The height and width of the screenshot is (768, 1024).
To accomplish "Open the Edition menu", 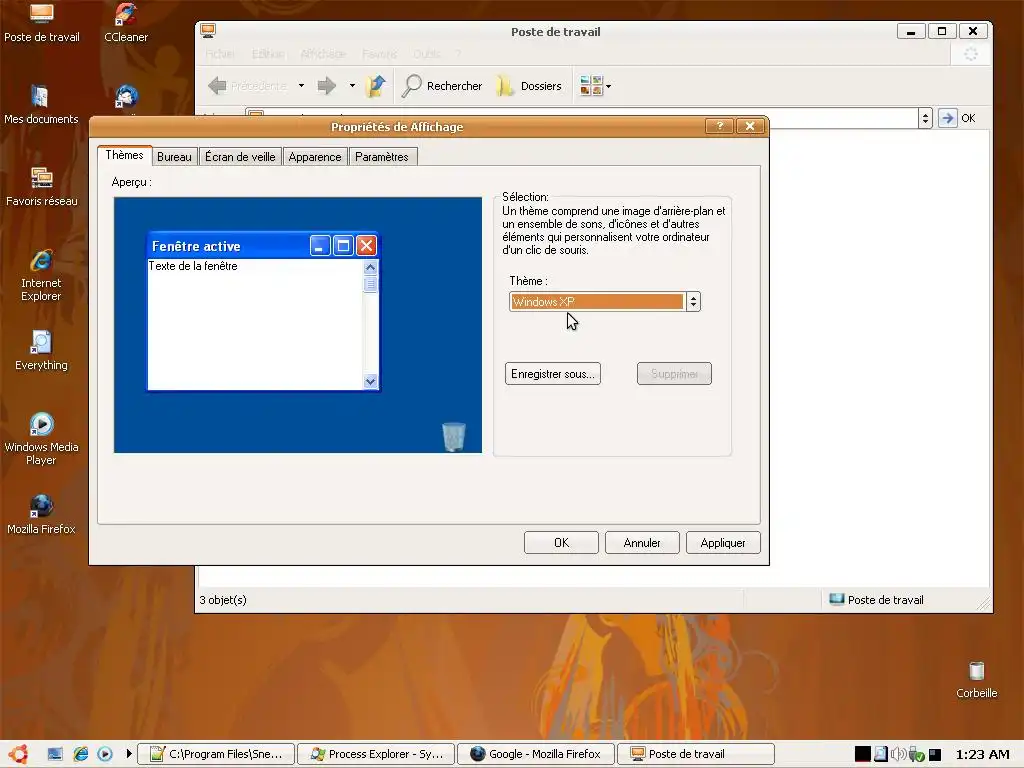I will (268, 54).
